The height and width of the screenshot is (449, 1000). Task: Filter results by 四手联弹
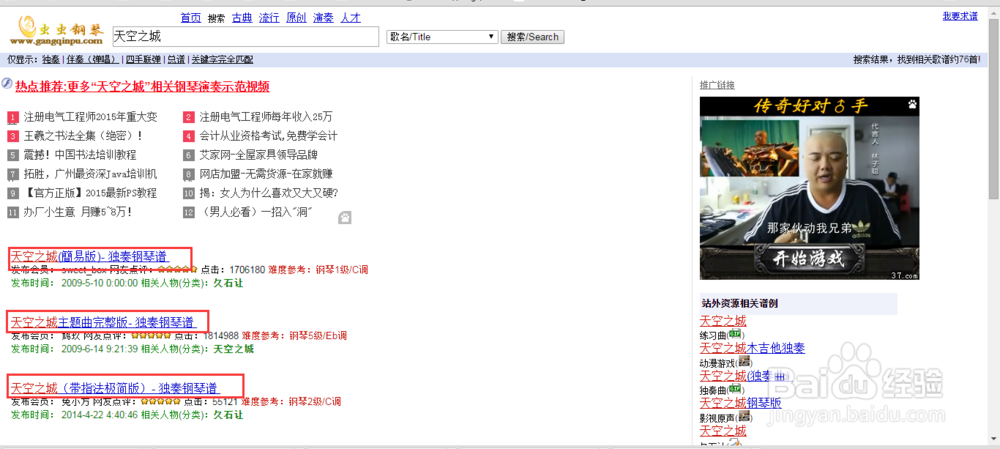(x=143, y=60)
